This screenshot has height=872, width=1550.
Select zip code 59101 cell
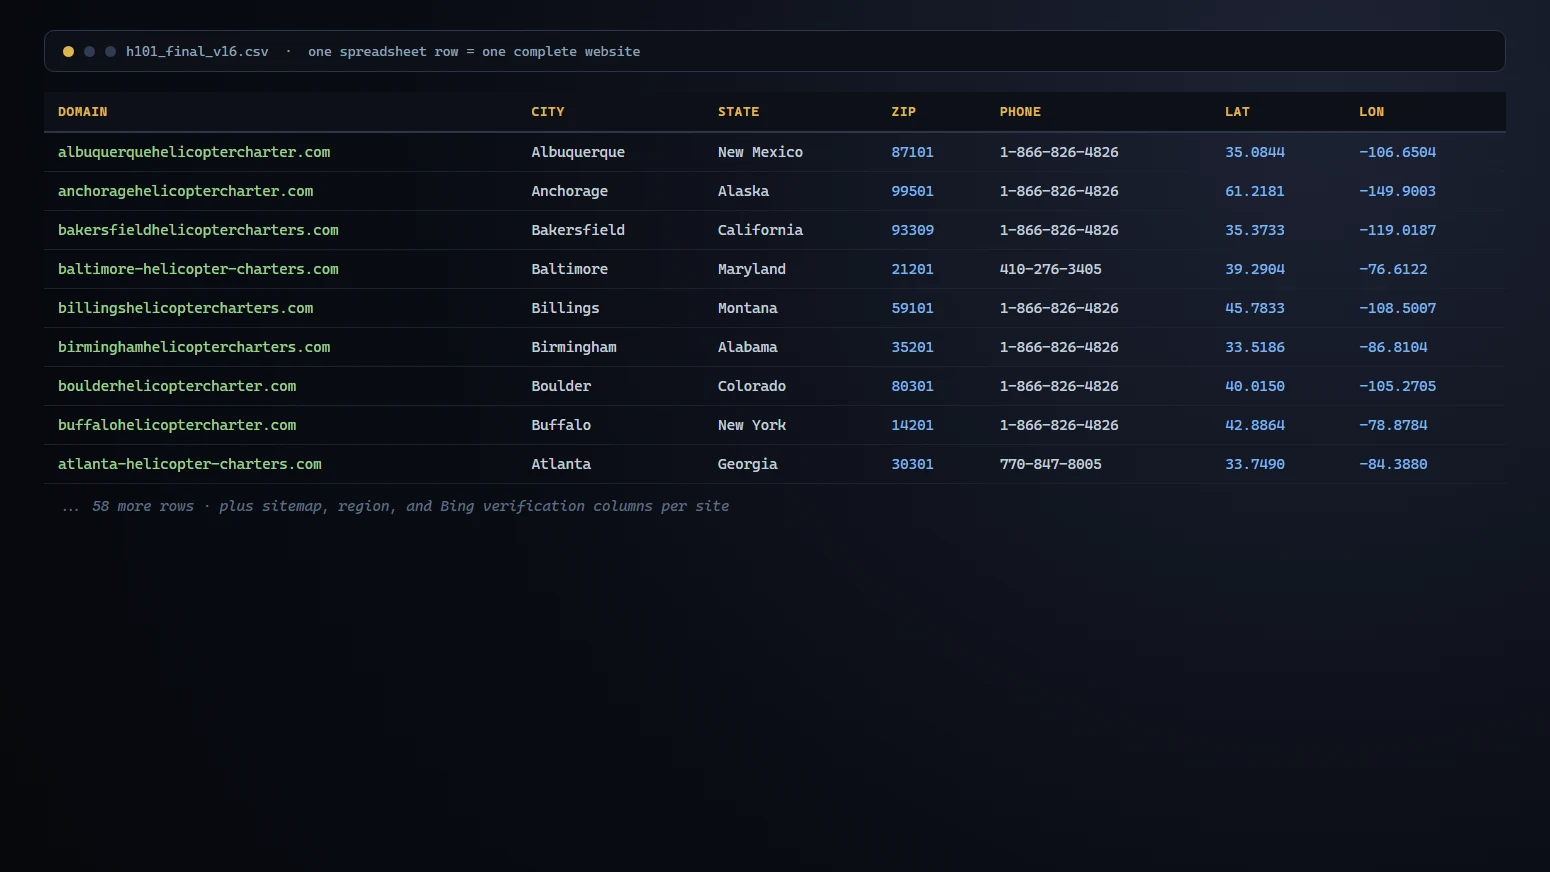(913, 308)
